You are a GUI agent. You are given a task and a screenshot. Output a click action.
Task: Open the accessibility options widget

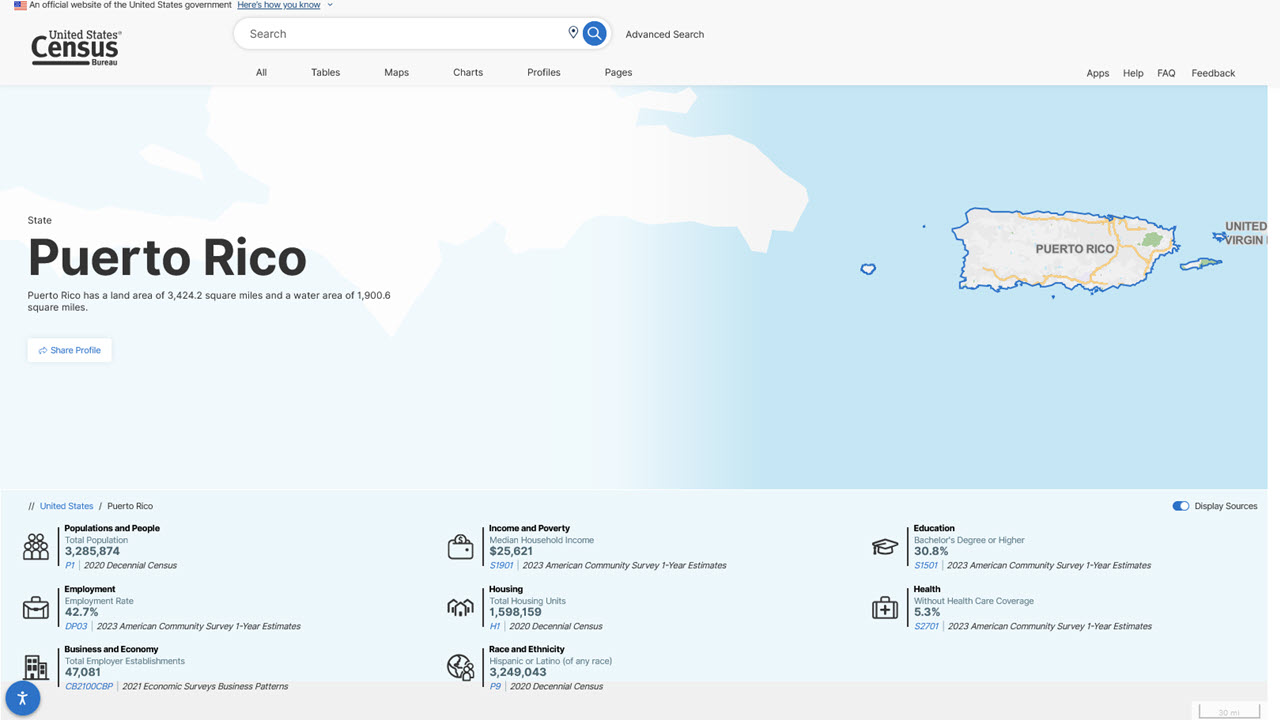point(22,698)
